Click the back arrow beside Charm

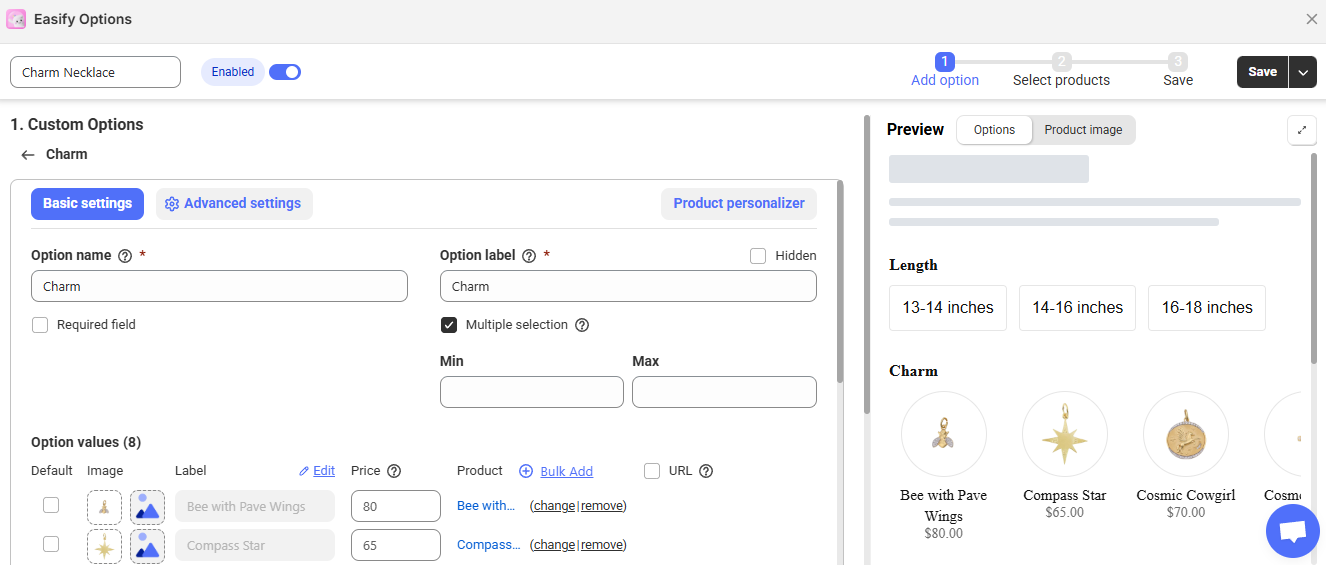click(28, 155)
